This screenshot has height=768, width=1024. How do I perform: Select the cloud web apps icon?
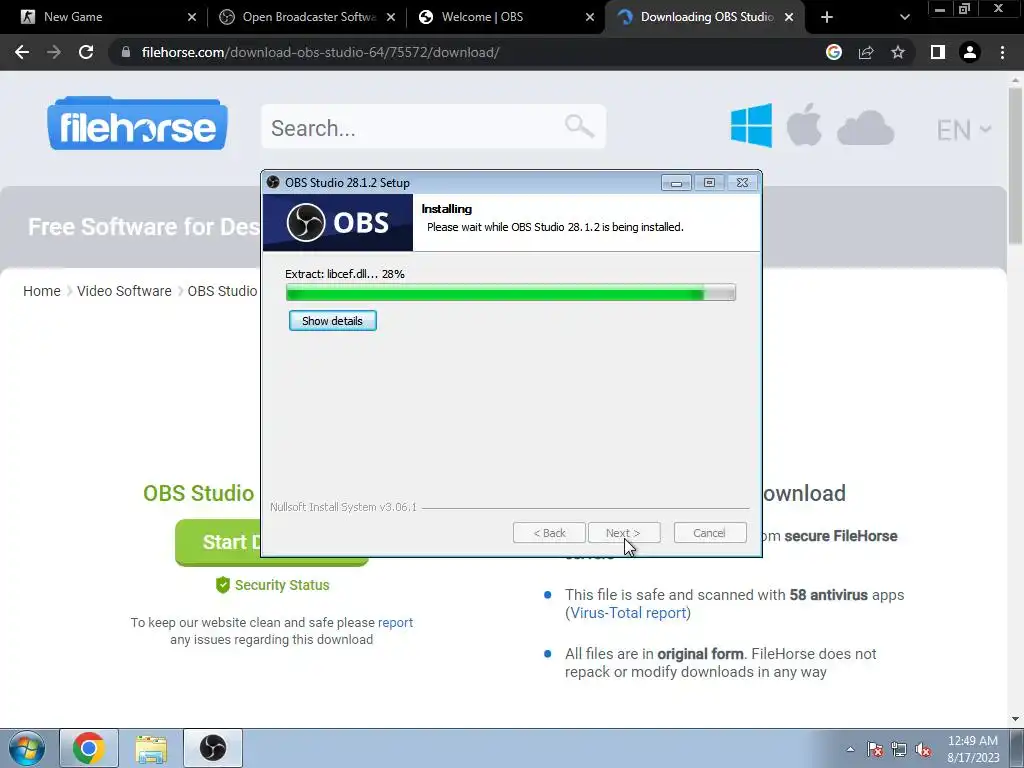(865, 127)
